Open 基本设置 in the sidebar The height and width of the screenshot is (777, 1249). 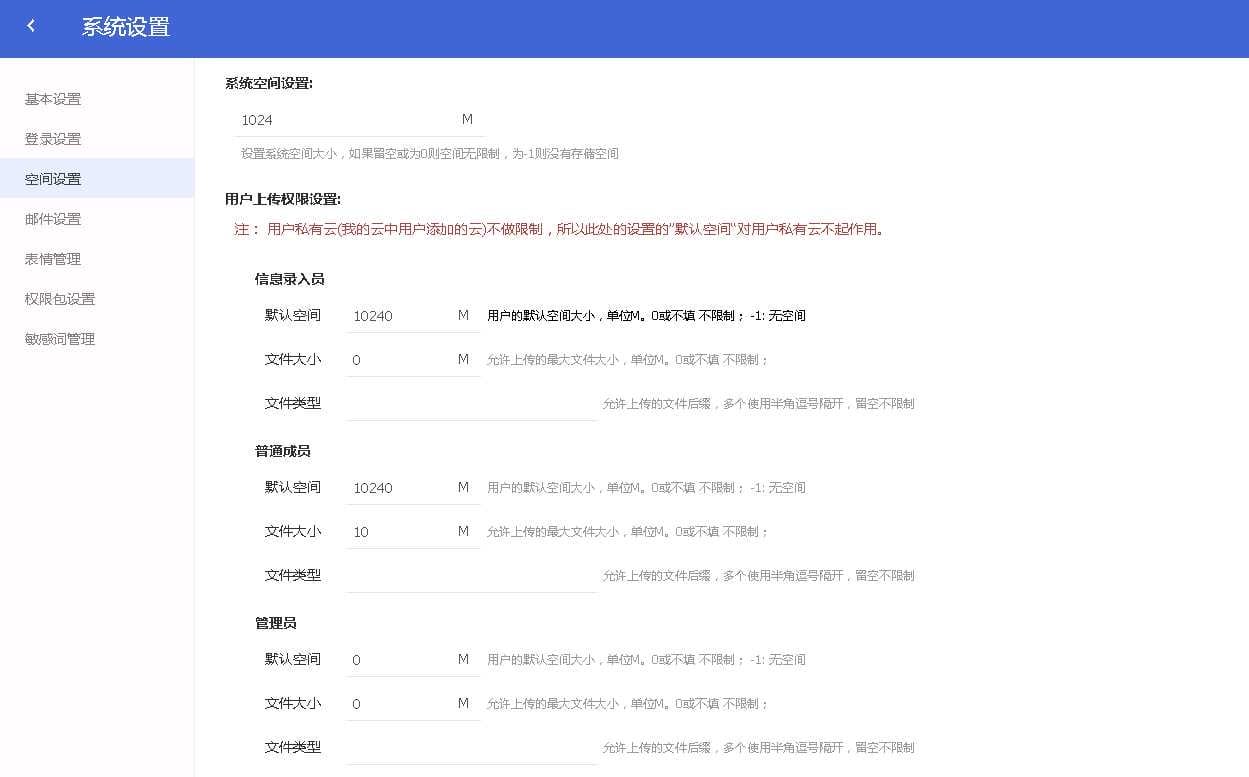click(x=53, y=99)
